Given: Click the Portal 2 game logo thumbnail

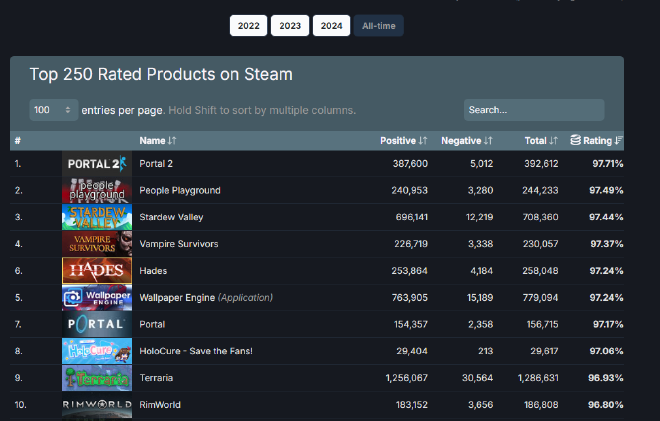Looking at the screenshot, I should pos(96,163).
